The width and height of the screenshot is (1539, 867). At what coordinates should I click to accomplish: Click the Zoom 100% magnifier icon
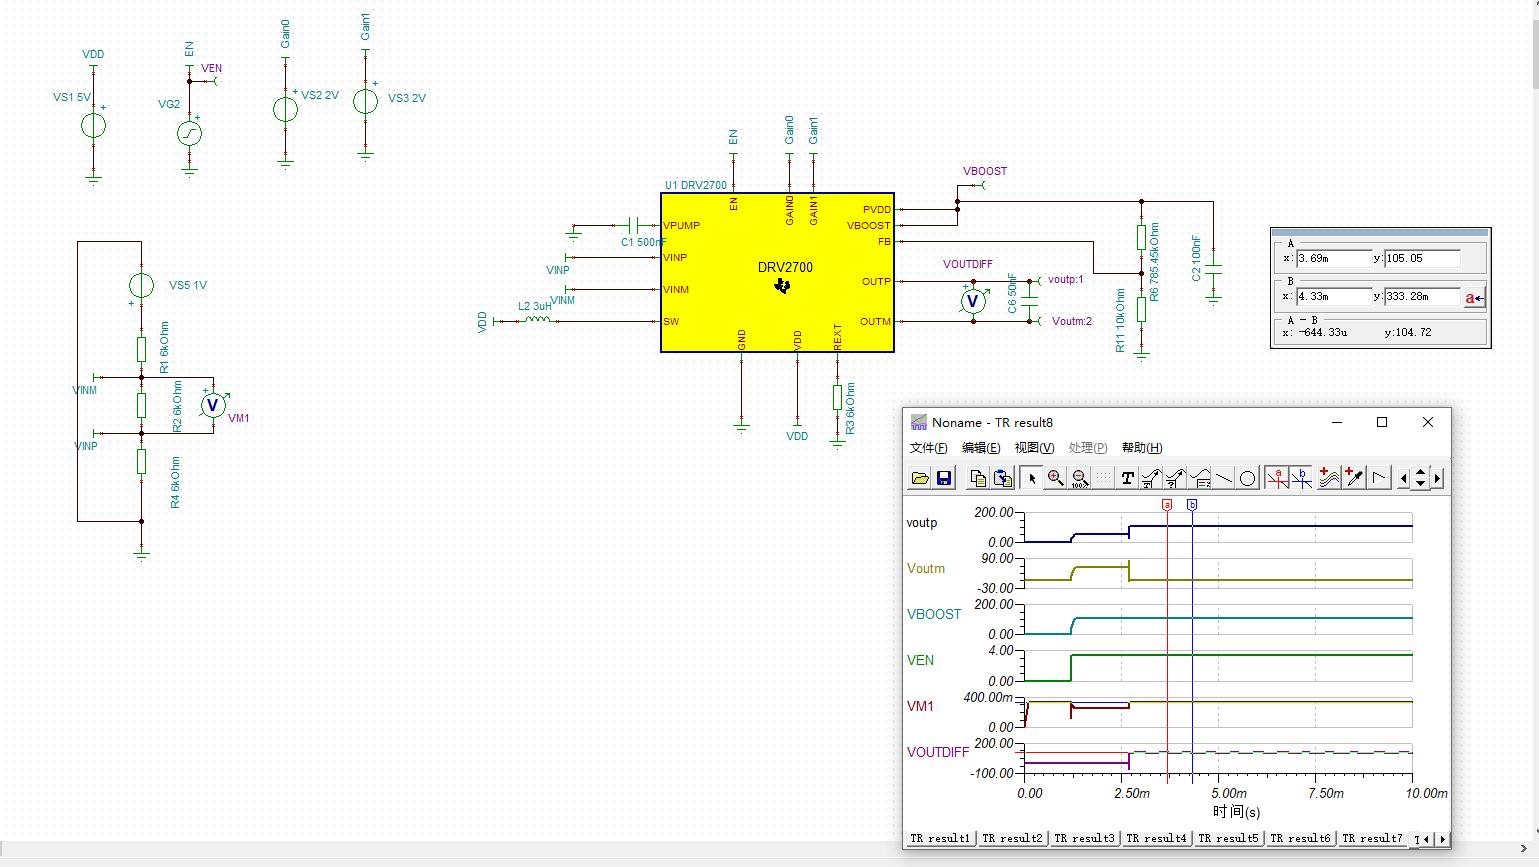coord(1079,478)
